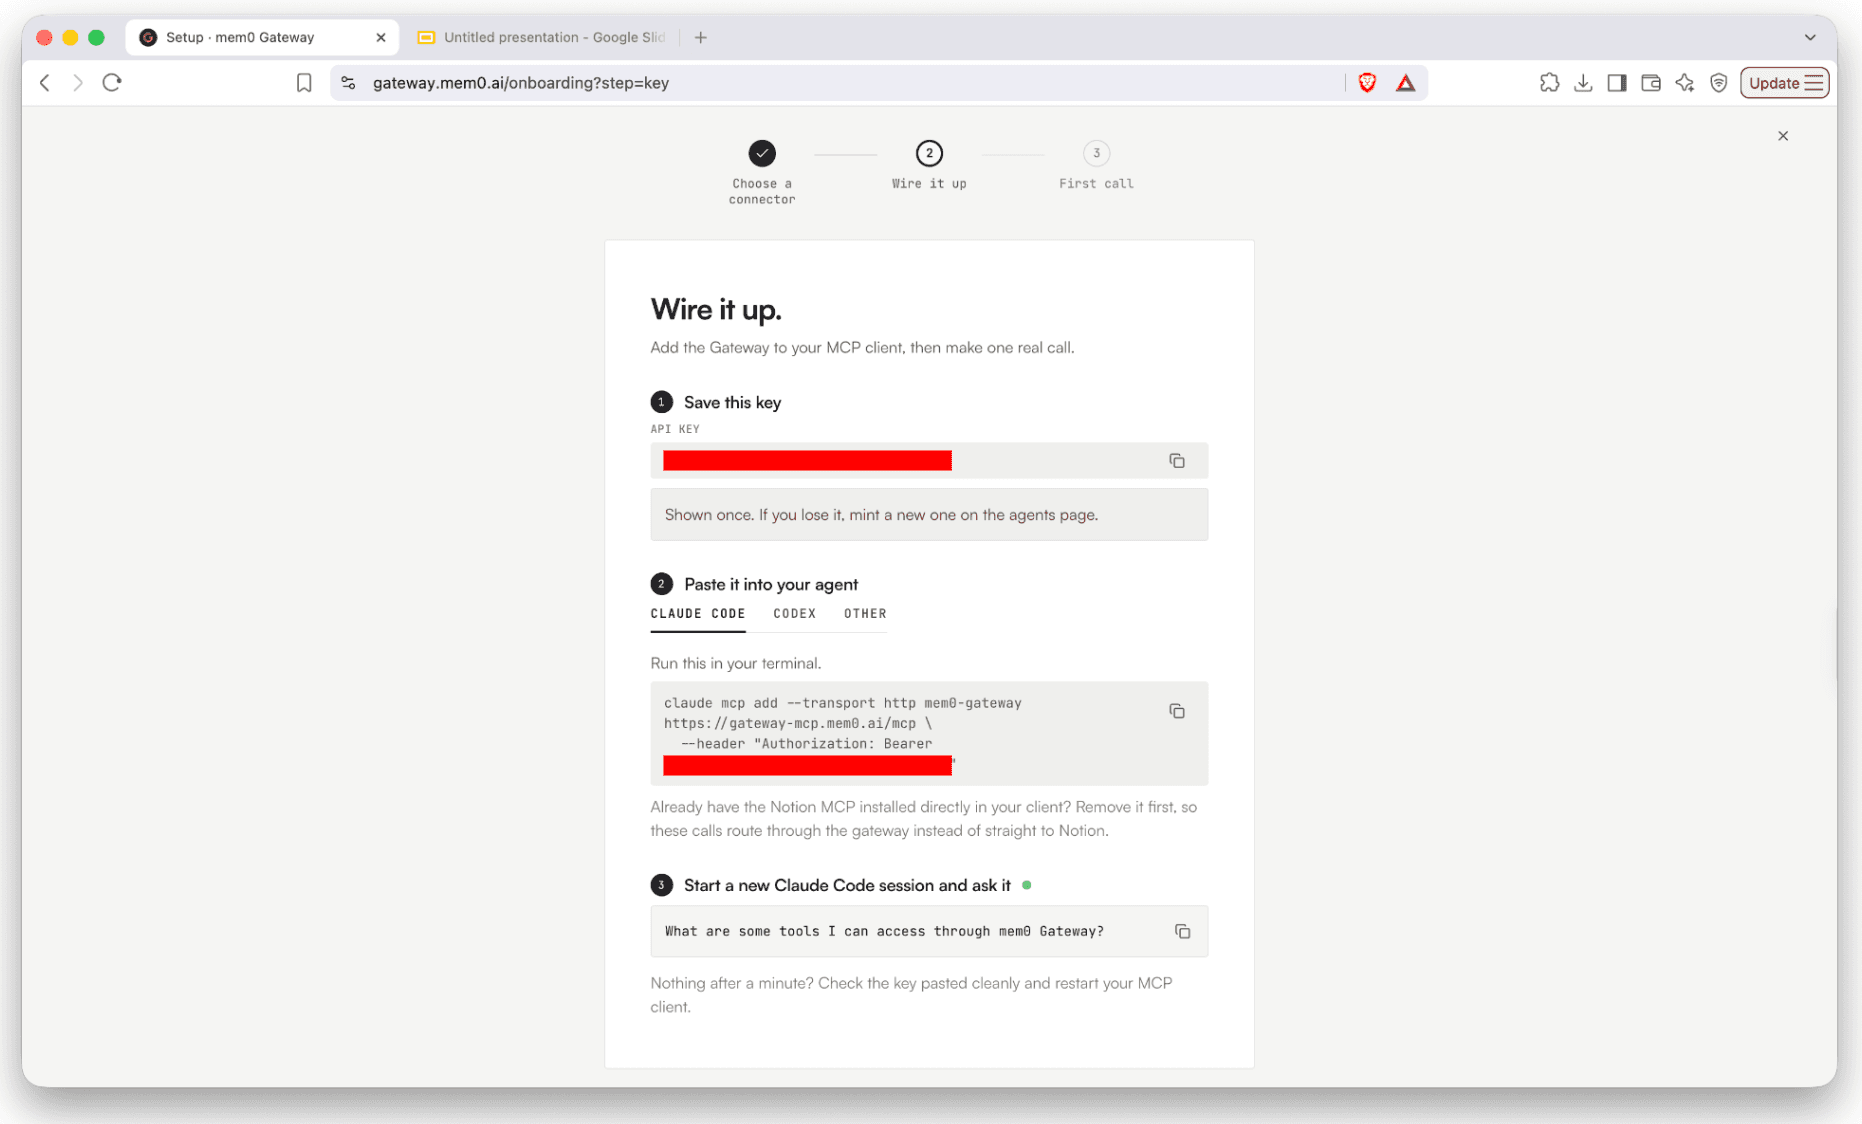Click the 'What are some tools' prompt text
The image size is (1862, 1124).
(884, 931)
